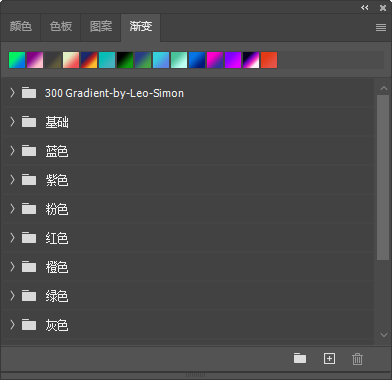392x380 pixels.
Task: Click folder icon of 绿色 group
Action: [x=29, y=296]
